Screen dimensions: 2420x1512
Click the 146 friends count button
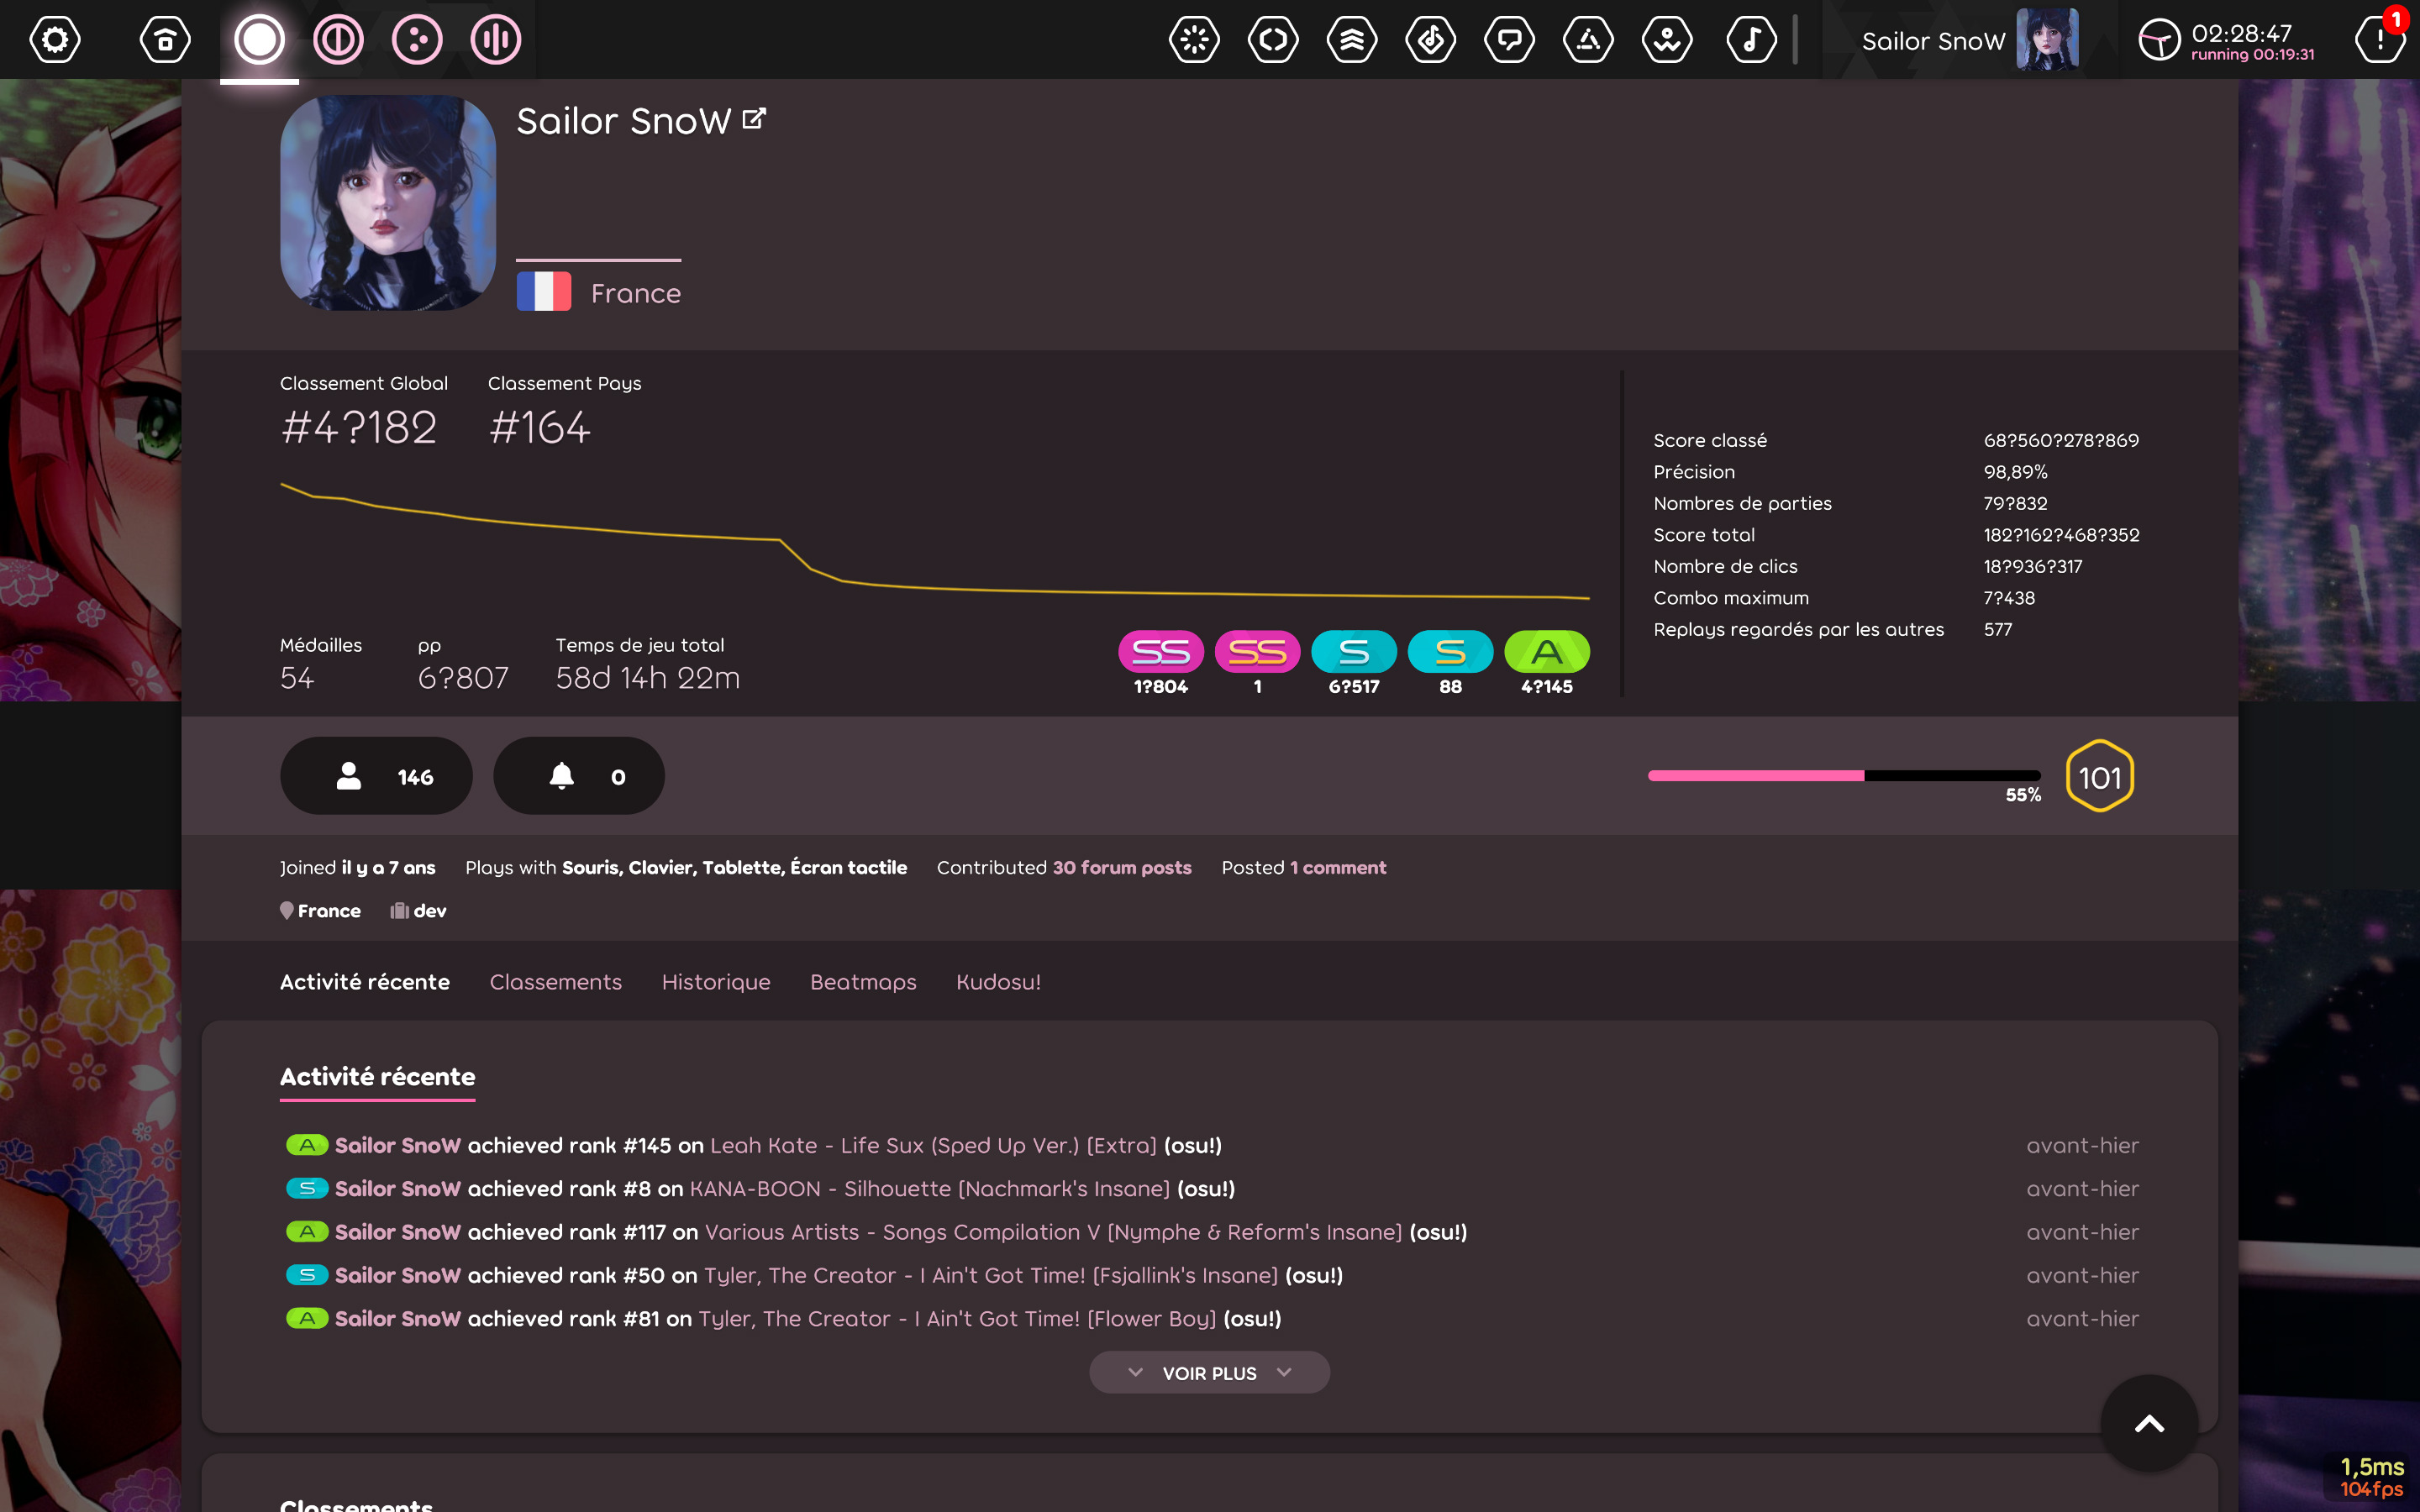[376, 775]
